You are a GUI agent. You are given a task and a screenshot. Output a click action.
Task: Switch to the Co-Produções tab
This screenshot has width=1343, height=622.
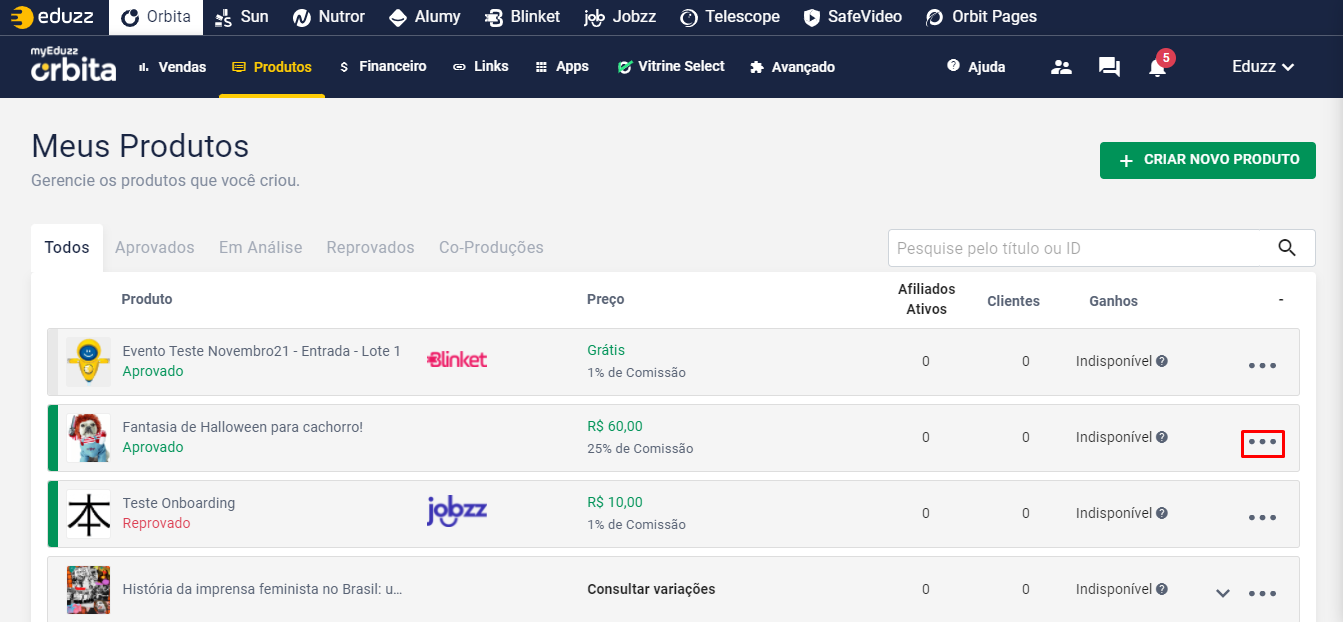(491, 247)
